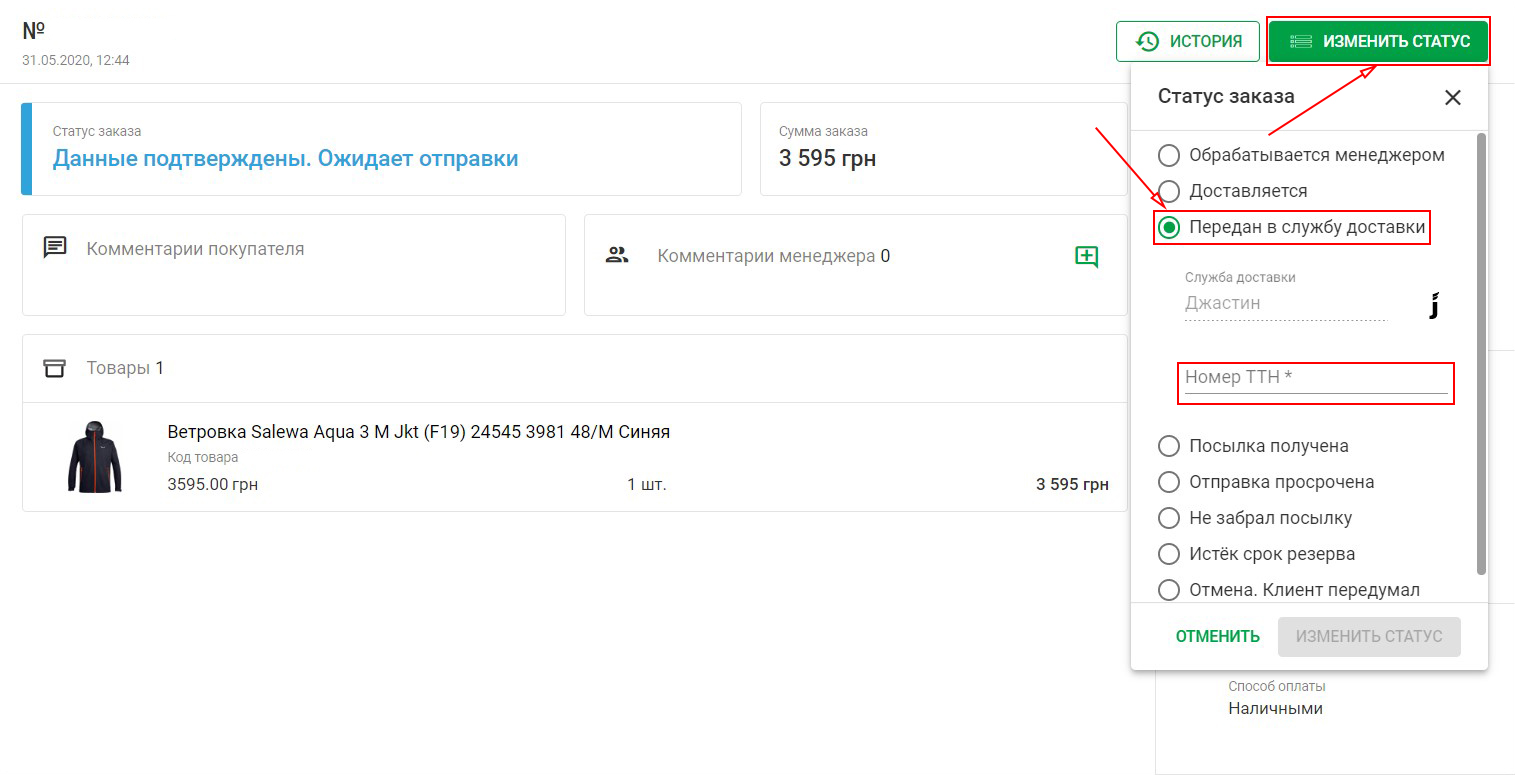Click the Ветровка Salewa Aqua 3 product name

418,432
